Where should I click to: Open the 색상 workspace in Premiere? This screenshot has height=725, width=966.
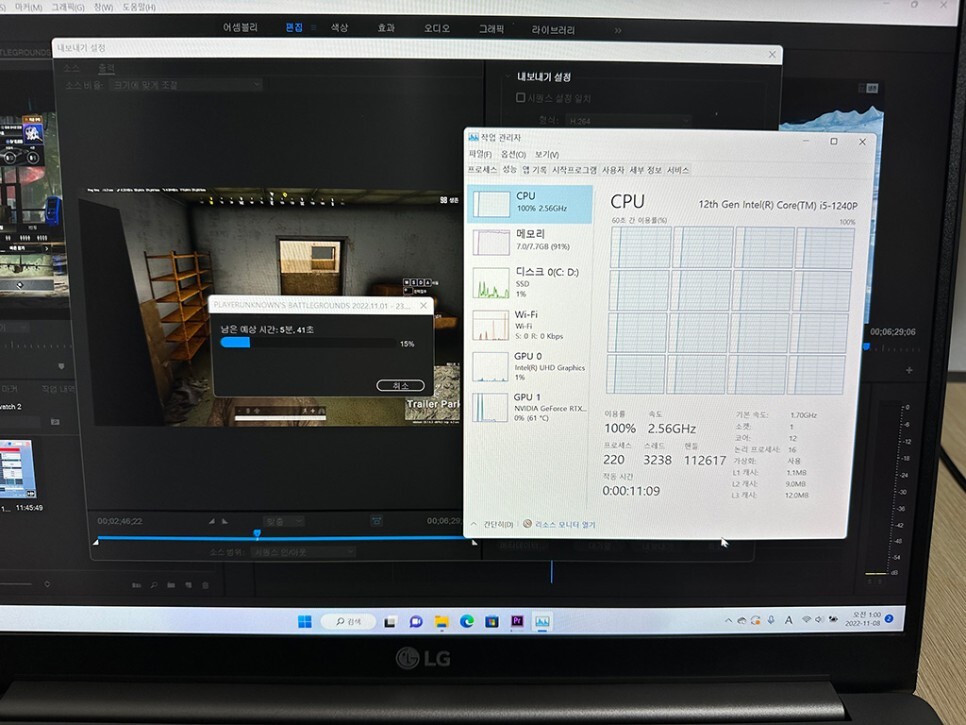pos(339,28)
